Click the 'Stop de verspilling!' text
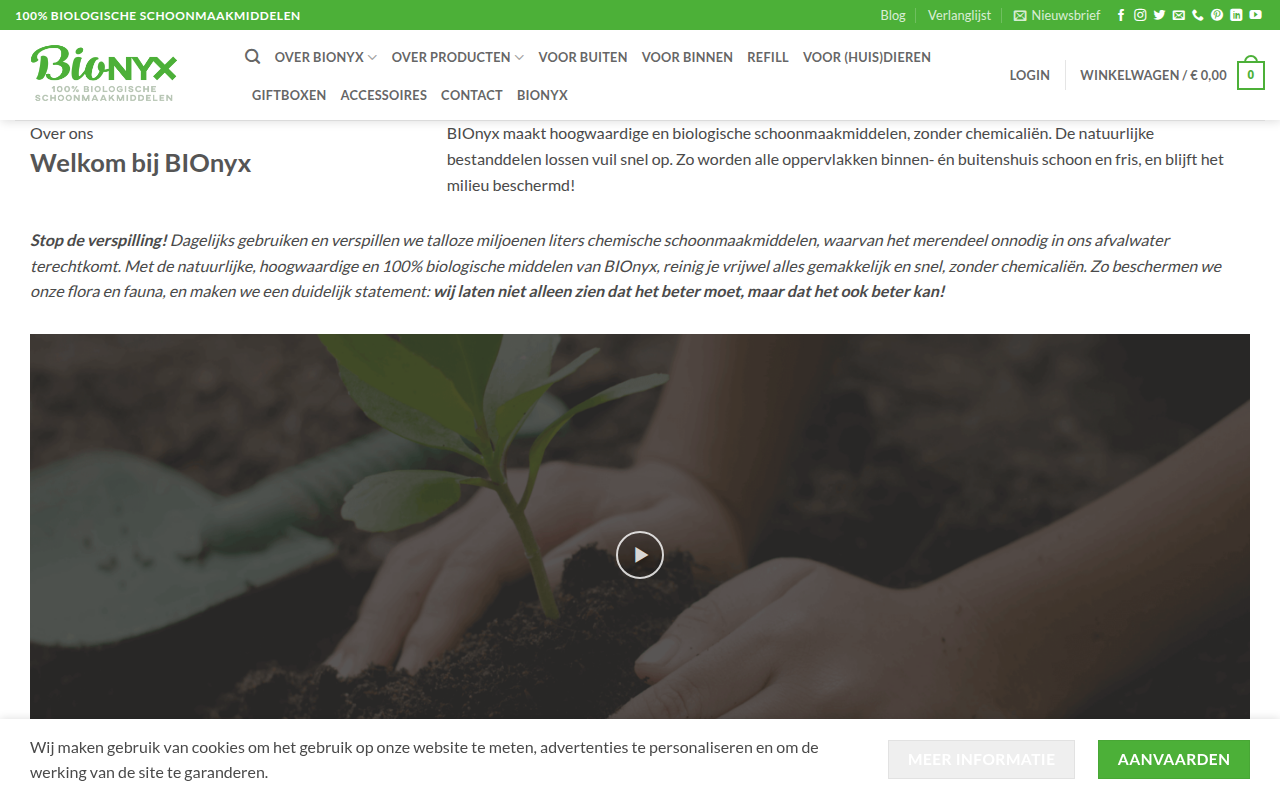The width and height of the screenshot is (1280, 800). (99, 240)
